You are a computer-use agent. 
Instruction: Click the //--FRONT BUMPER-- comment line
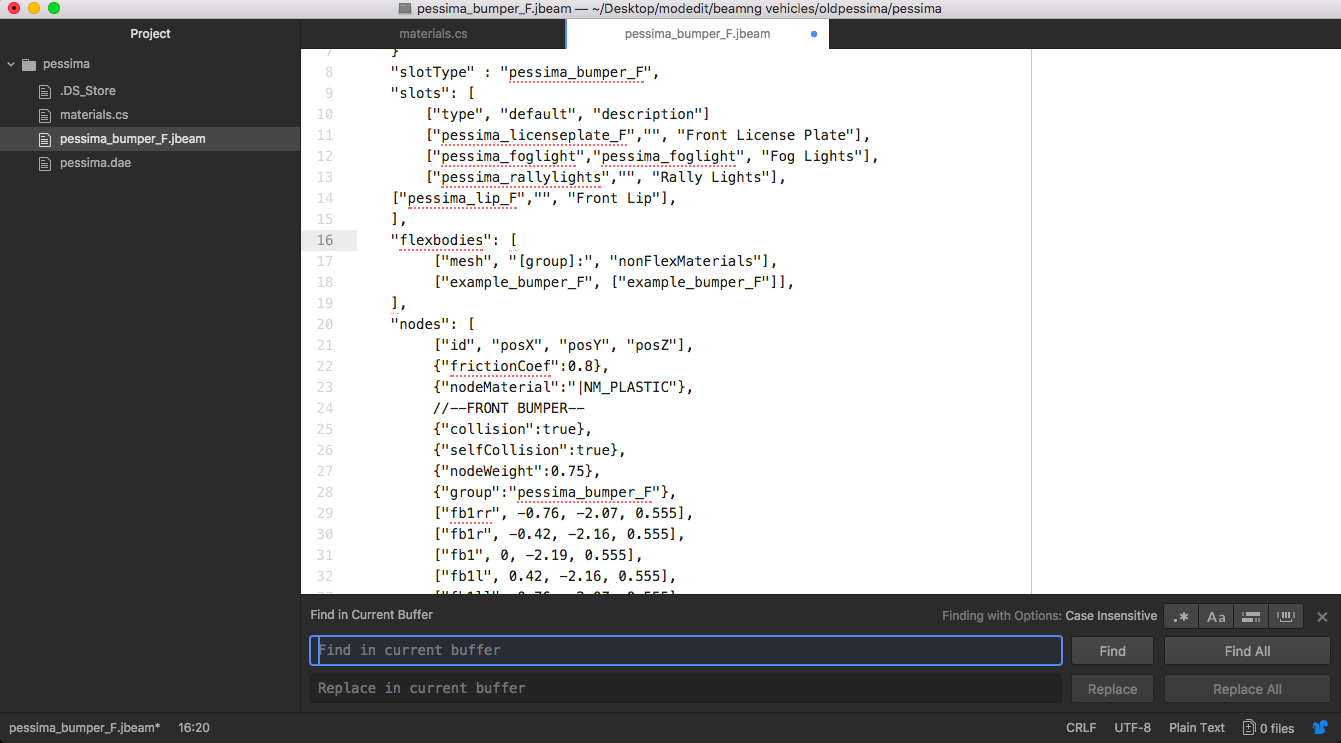pos(509,408)
